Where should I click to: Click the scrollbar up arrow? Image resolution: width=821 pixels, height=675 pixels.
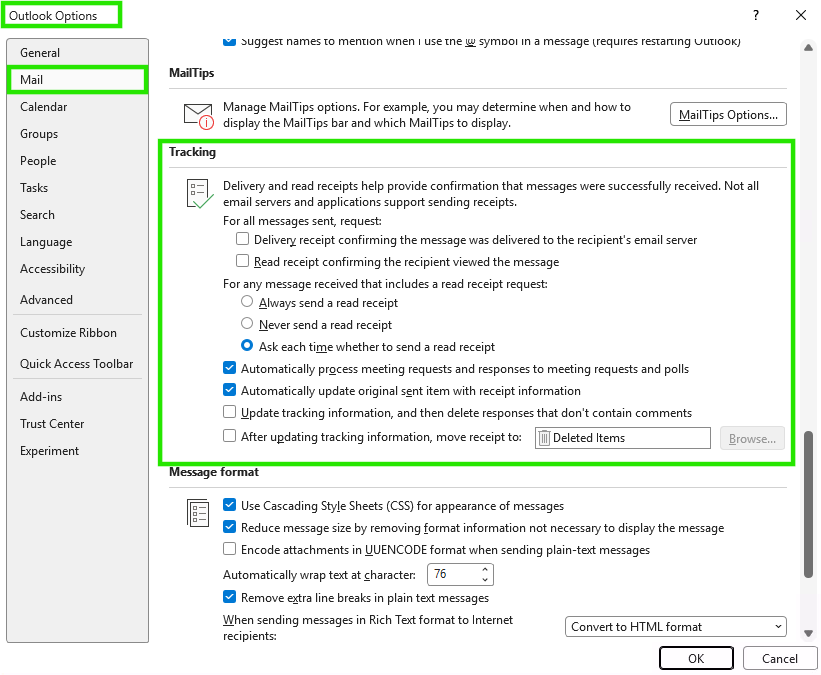tap(808, 48)
